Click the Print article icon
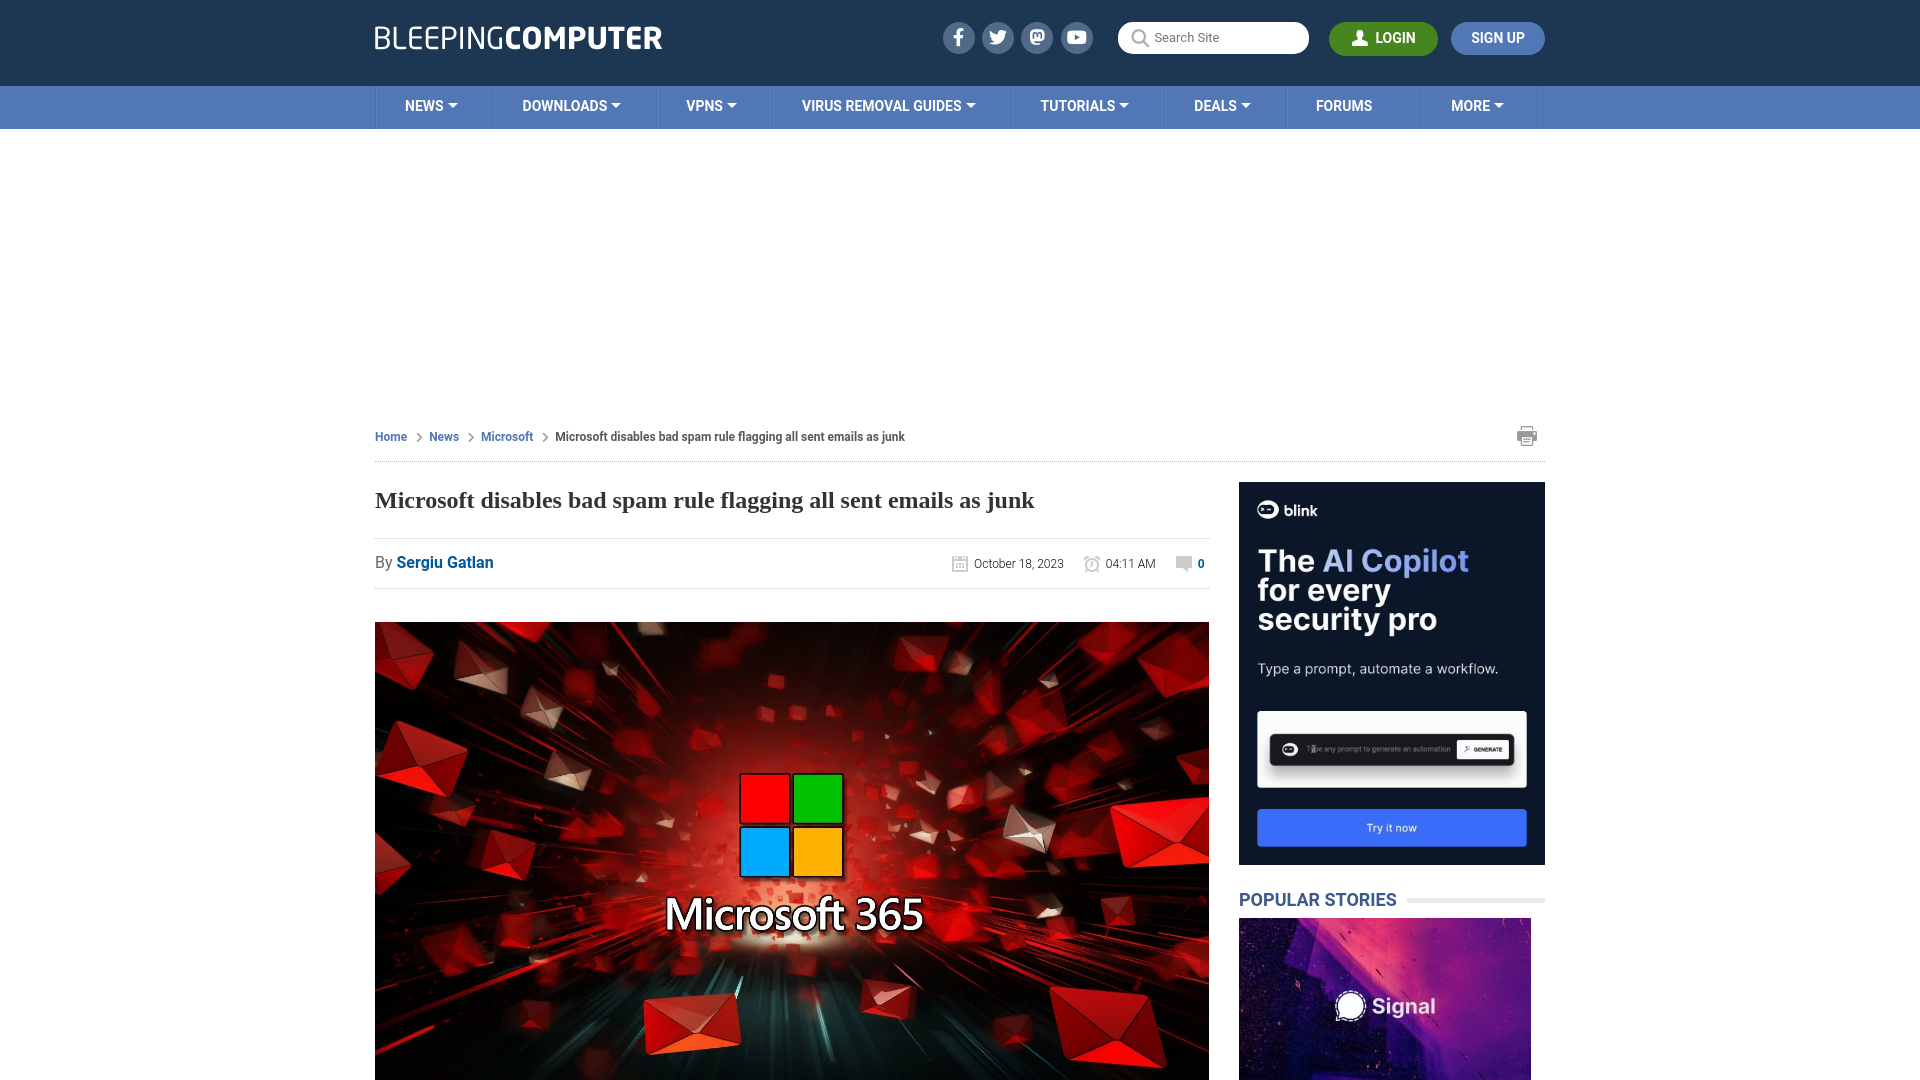This screenshot has width=1920, height=1080. [x=1527, y=435]
